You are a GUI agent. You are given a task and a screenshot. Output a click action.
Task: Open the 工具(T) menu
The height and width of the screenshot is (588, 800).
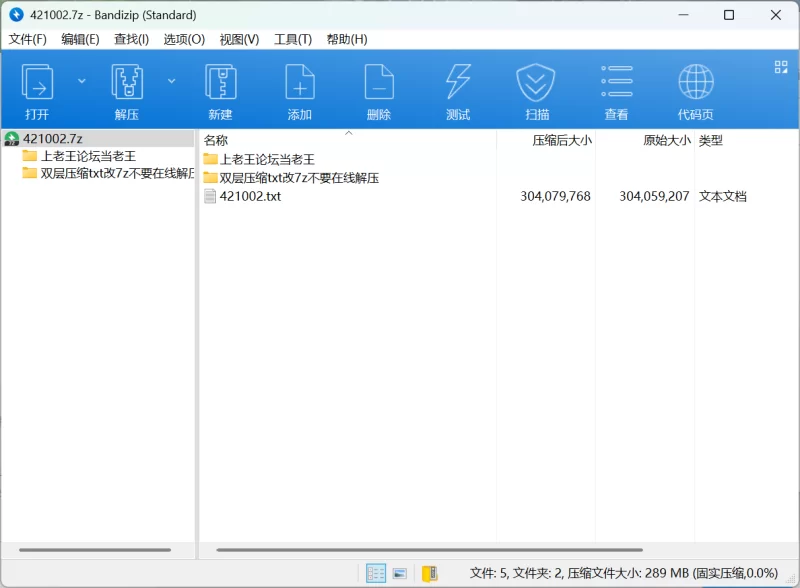point(293,39)
